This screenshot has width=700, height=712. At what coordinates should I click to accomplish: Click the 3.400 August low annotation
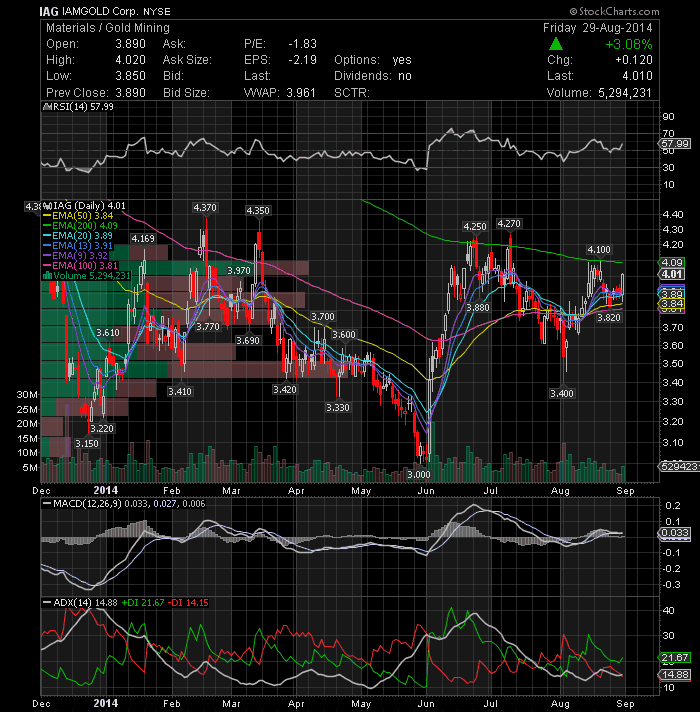coord(562,394)
